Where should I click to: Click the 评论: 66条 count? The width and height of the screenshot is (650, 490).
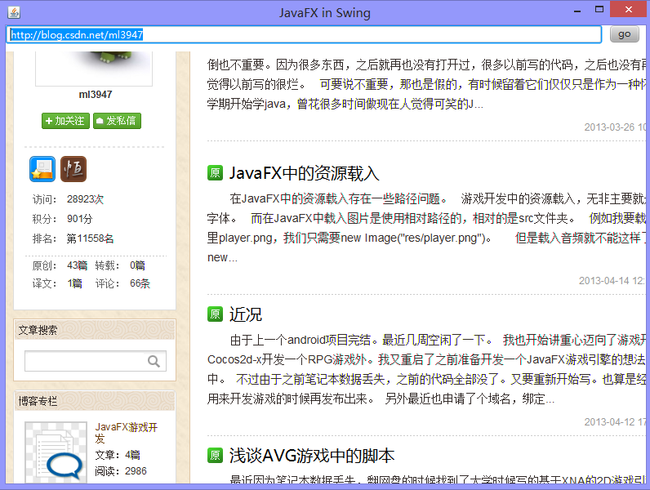[122, 284]
